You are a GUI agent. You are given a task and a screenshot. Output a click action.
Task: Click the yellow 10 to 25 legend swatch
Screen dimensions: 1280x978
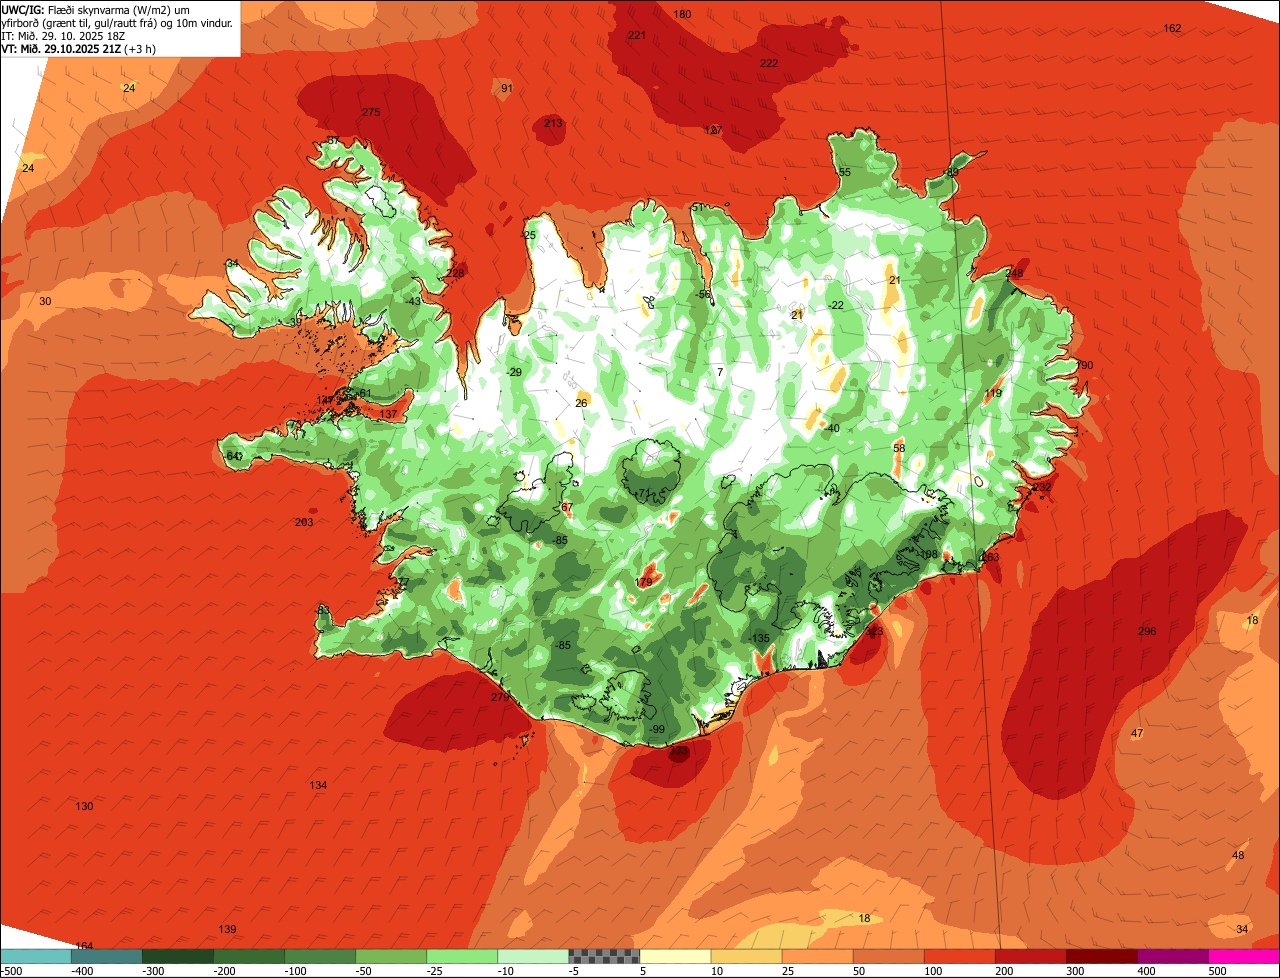point(746,956)
